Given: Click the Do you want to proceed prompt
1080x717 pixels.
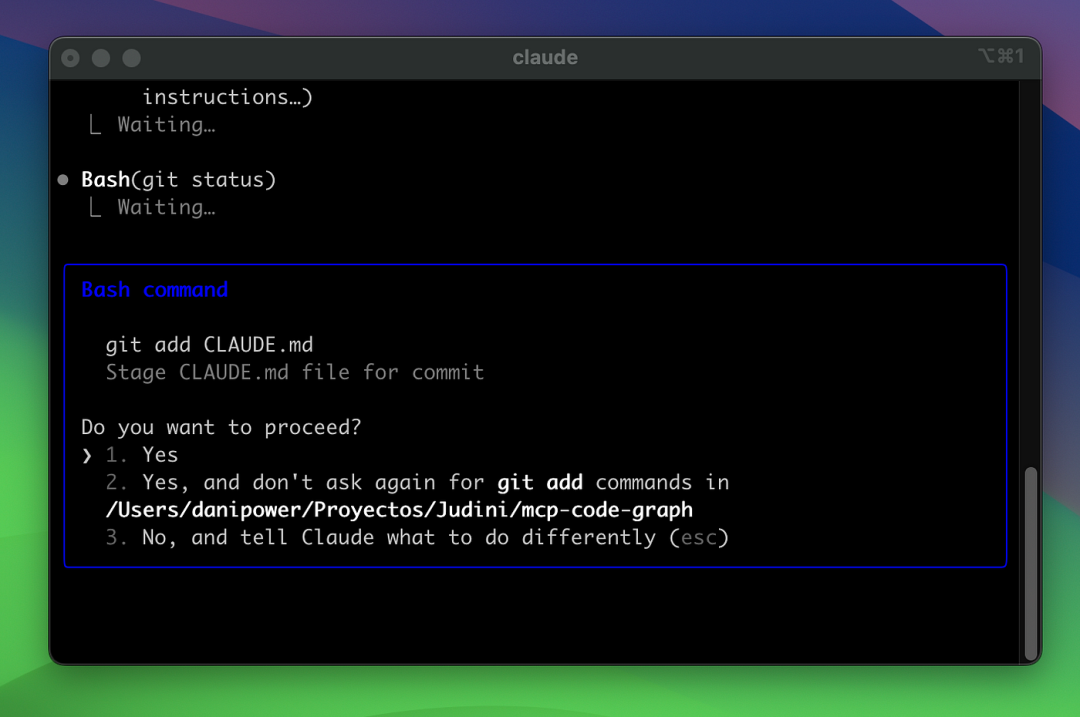Looking at the screenshot, I should point(221,428).
